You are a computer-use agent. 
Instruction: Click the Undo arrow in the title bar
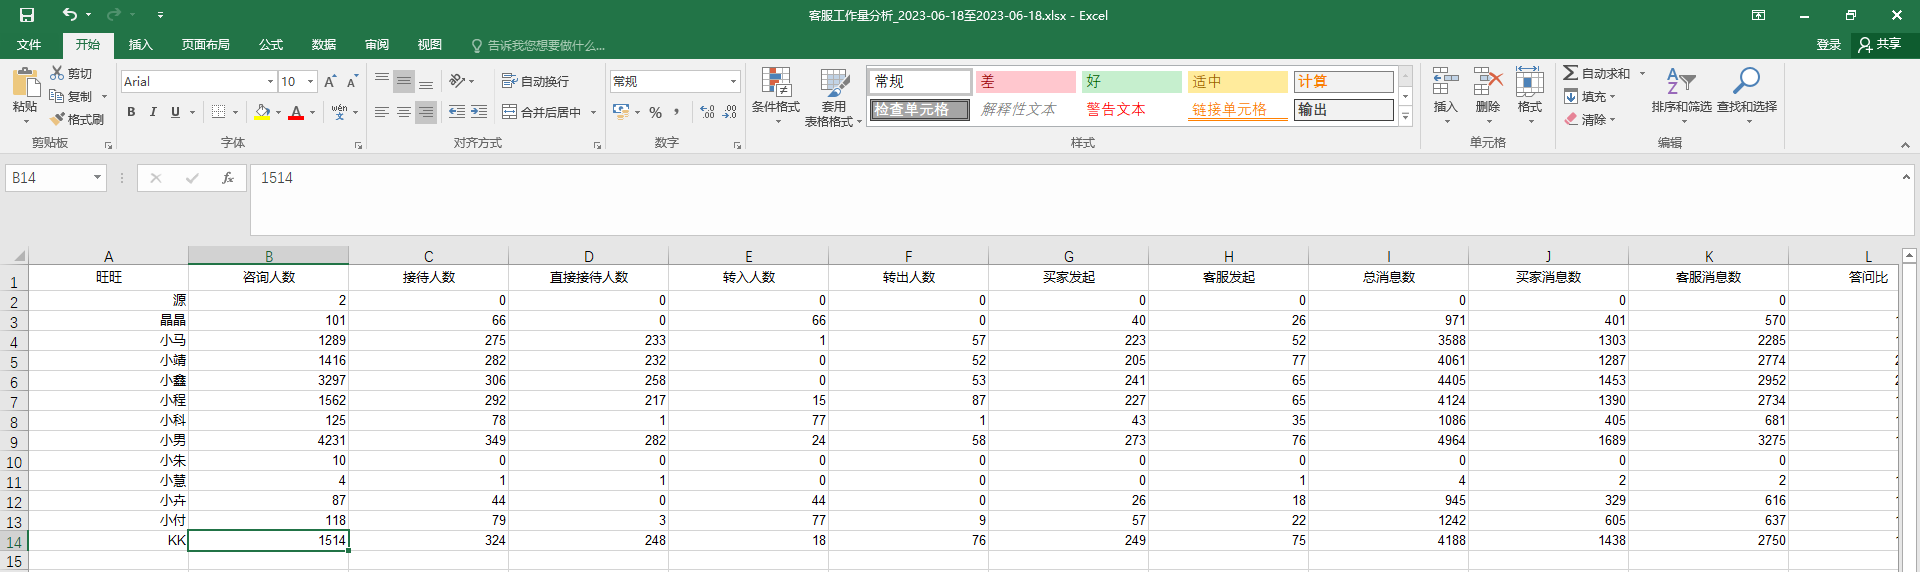69,15
